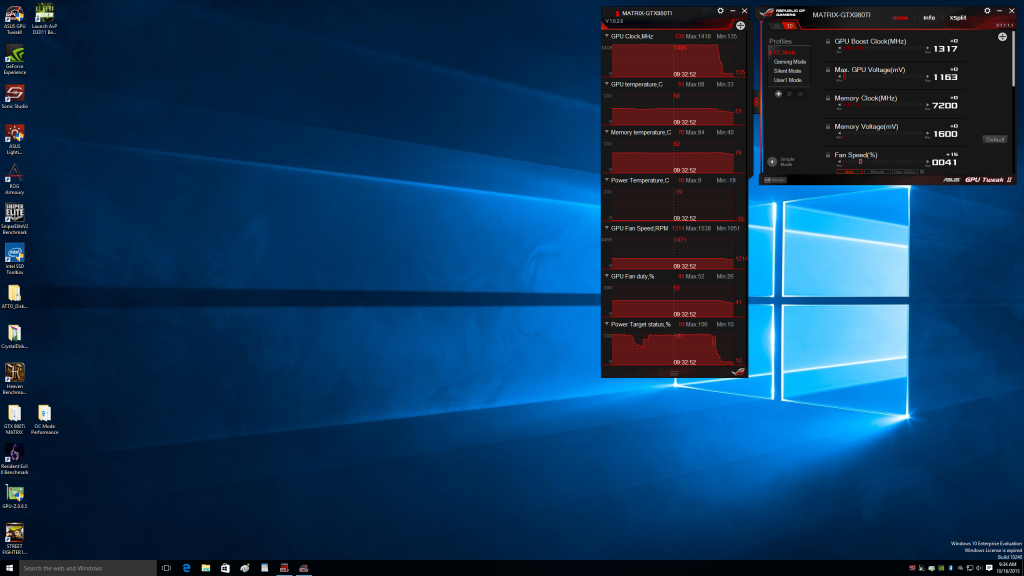This screenshot has height=576, width=1024.
Task: Open ATTO_Disk desktop folder
Action: pos(14,297)
